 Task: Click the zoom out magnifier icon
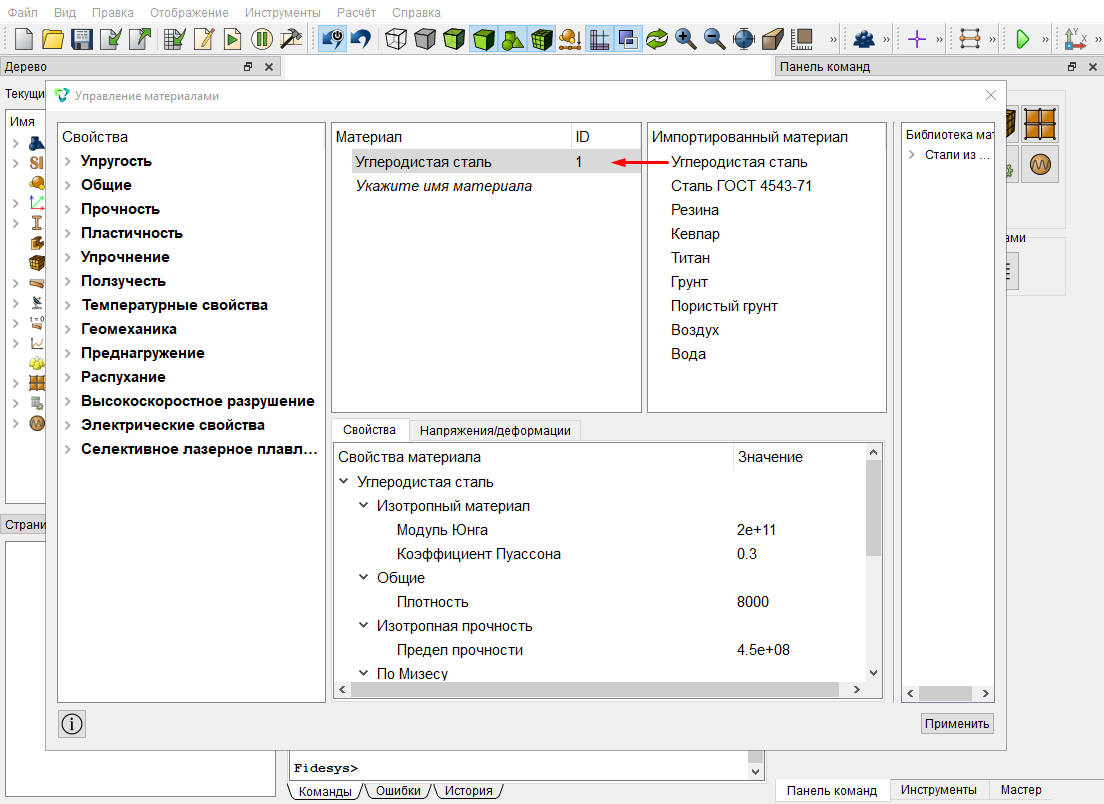pyautogui.click(x=715, y=39)
